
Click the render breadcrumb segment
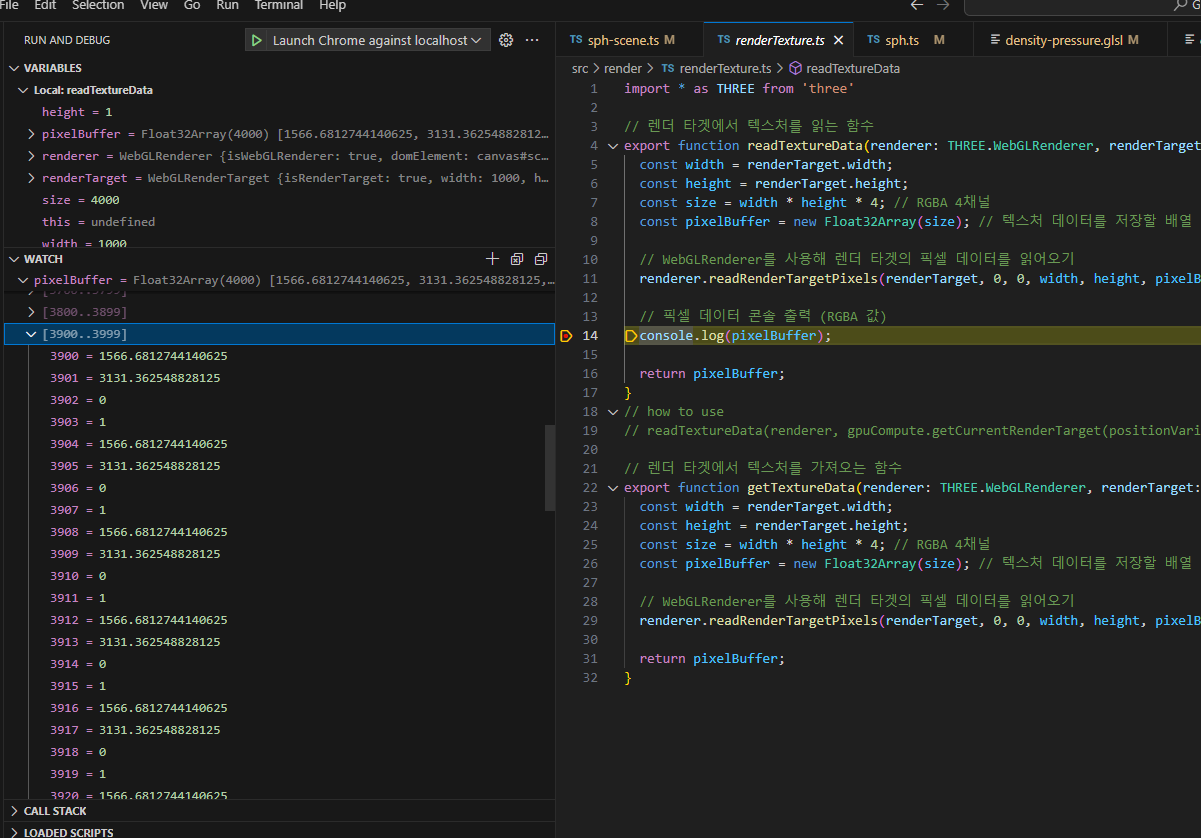click(623, 69)
